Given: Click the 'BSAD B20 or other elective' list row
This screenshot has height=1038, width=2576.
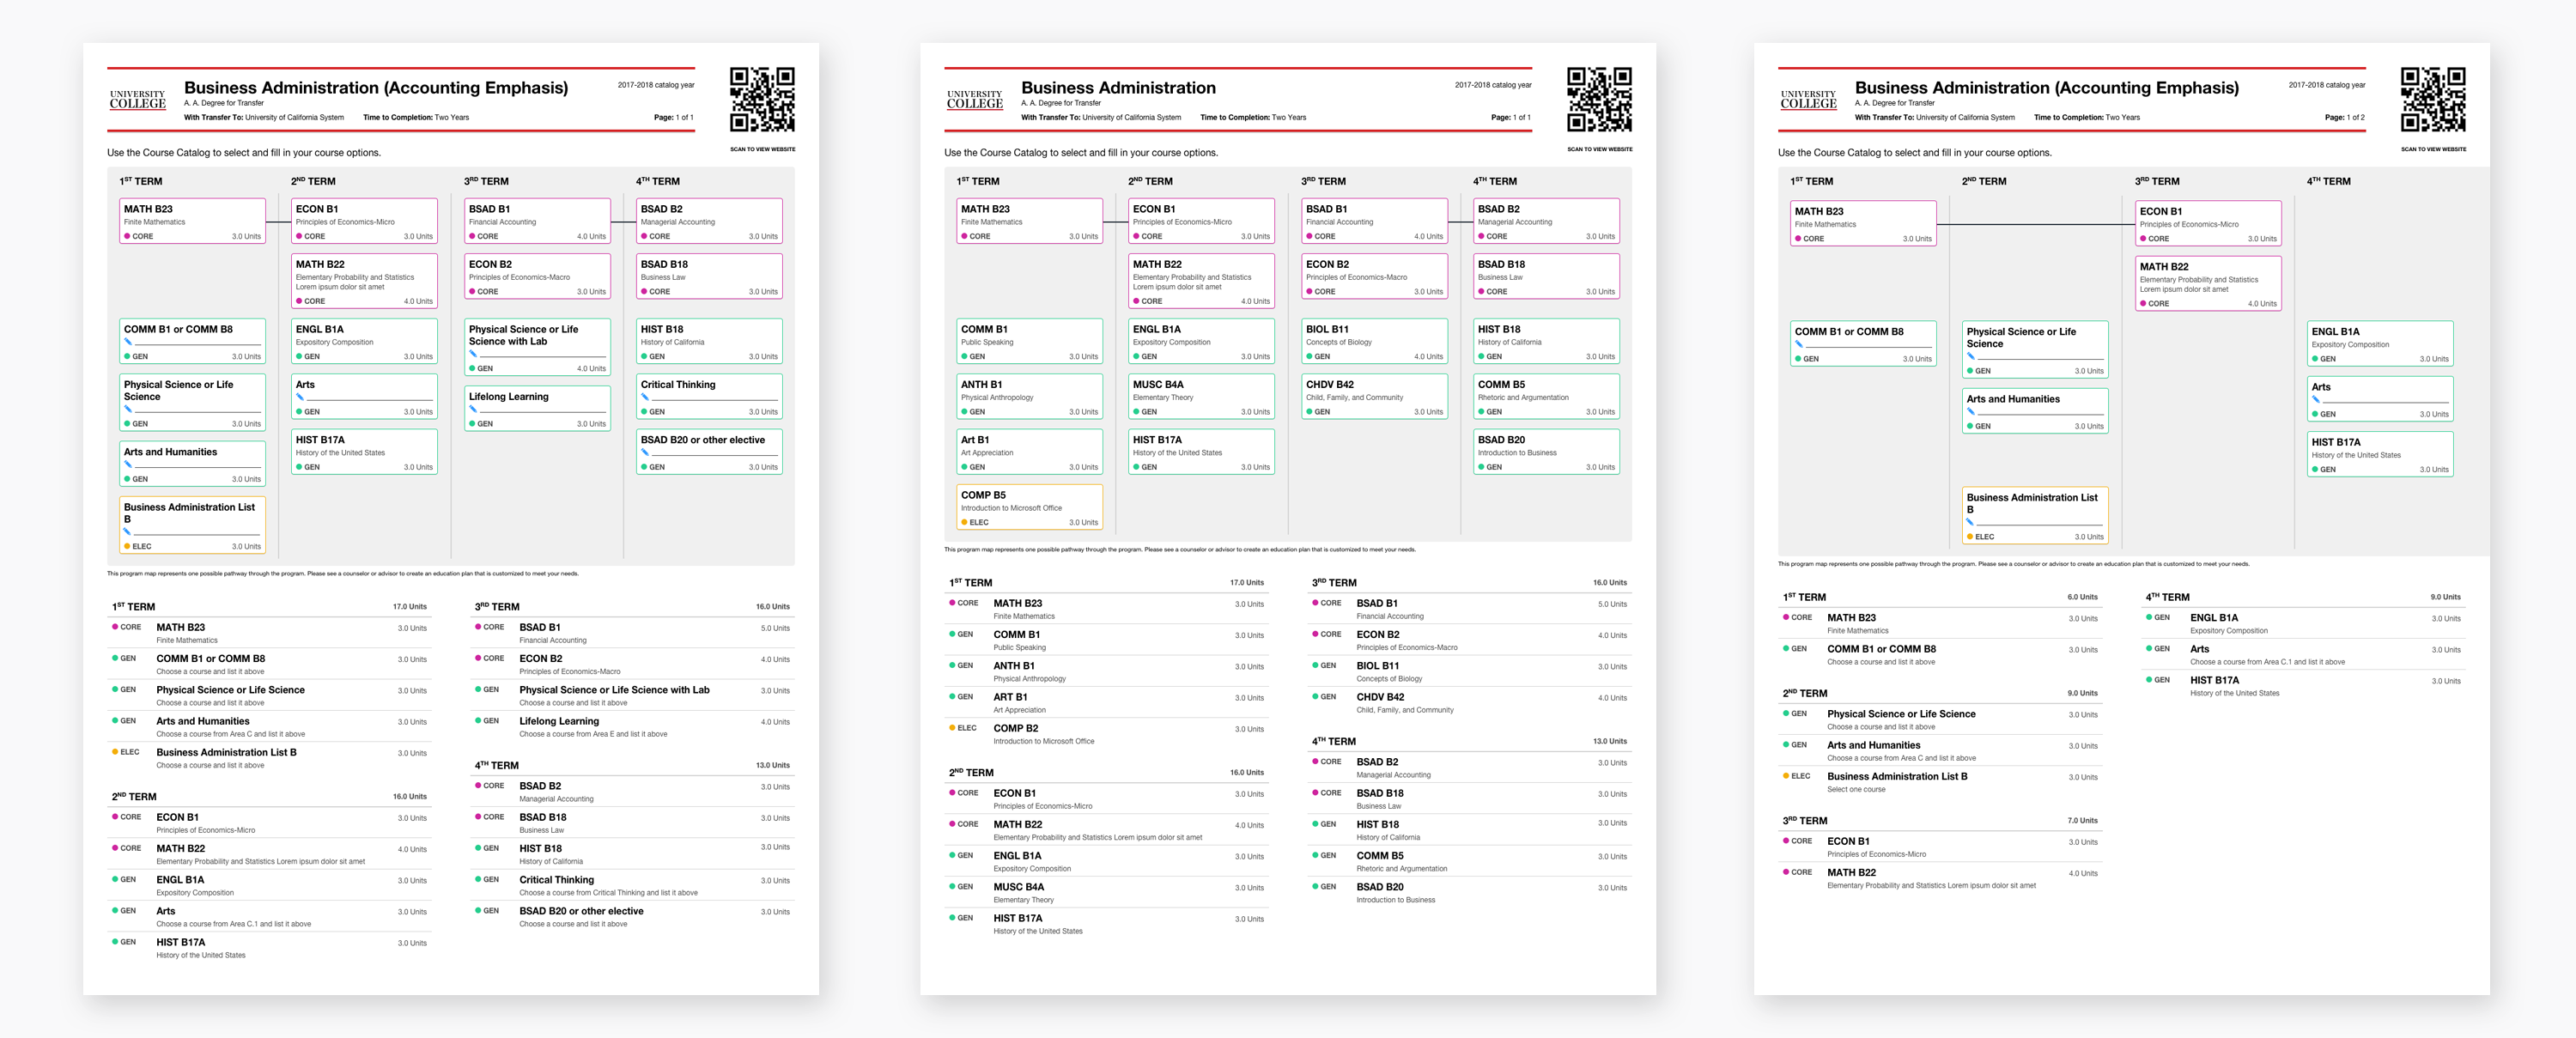Looking at the screenshot, I should [x=633, y=916].
